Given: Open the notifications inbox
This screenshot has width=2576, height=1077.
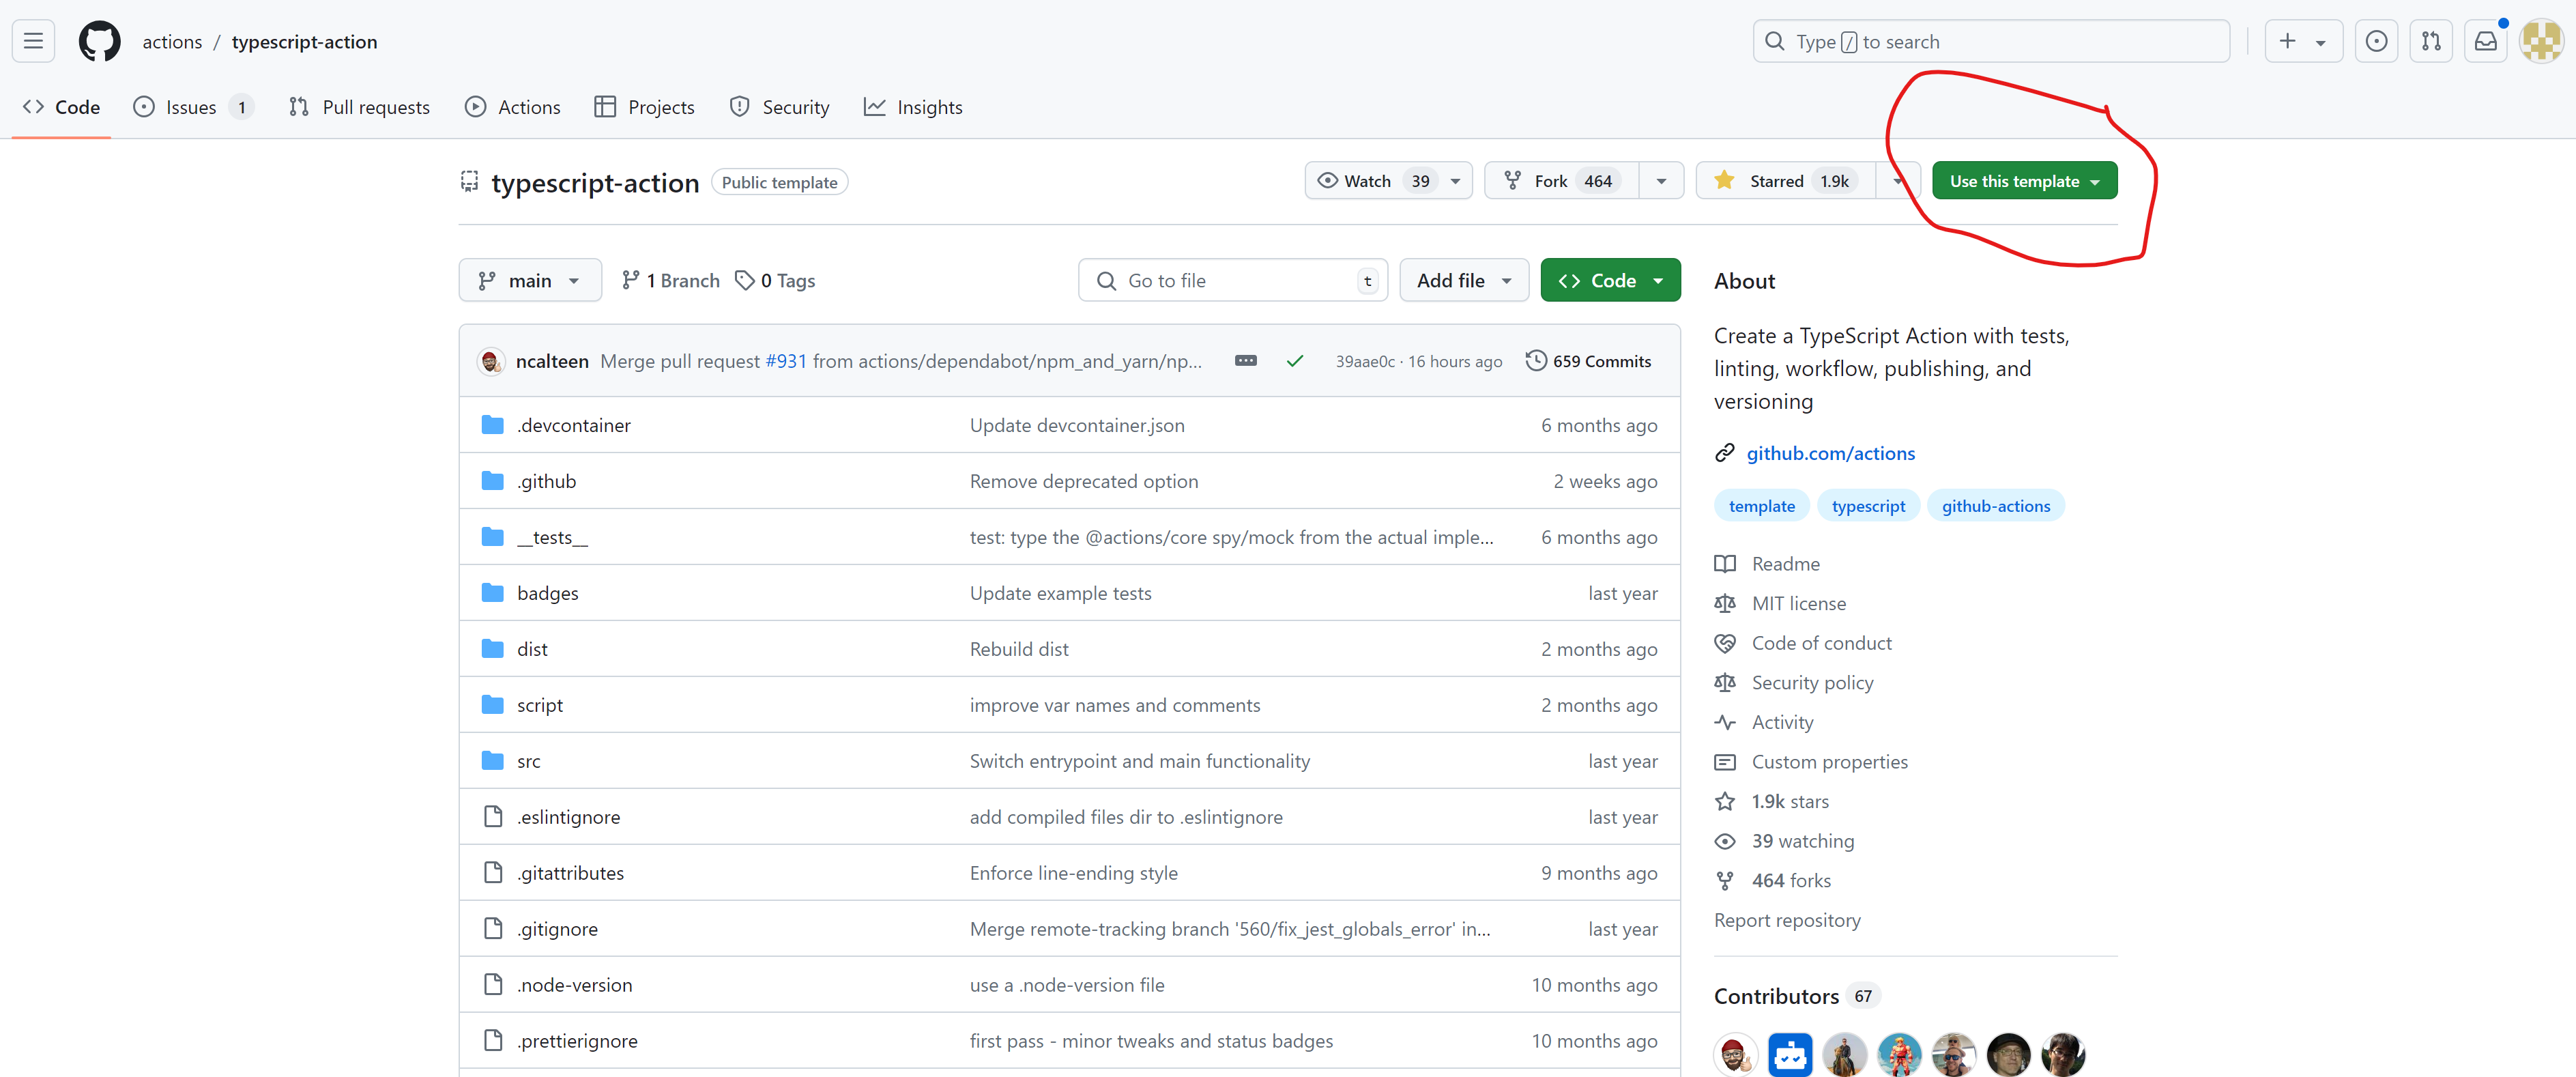Looking at the screenshot, I should [x=2486, y=41].
